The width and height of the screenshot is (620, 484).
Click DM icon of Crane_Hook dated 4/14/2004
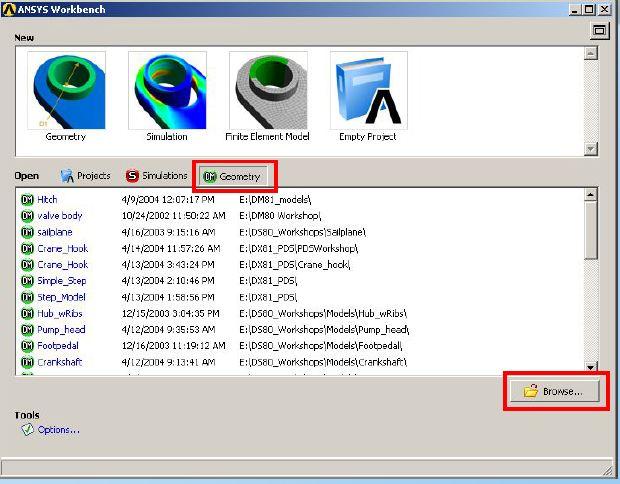(x=27, y=249)
